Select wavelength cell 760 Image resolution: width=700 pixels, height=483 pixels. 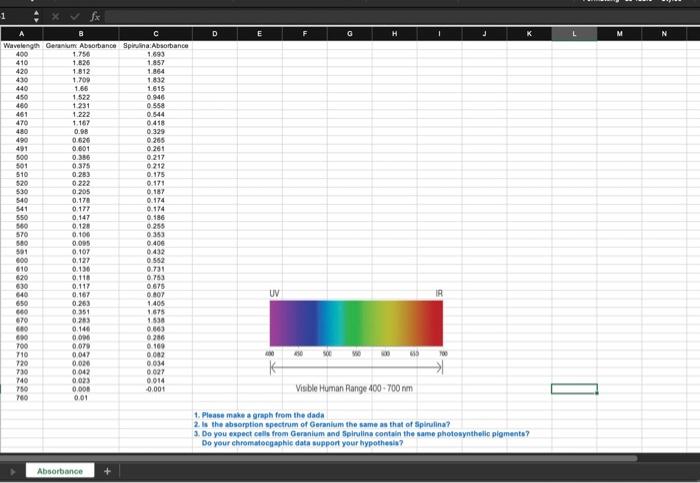[21, 398]
